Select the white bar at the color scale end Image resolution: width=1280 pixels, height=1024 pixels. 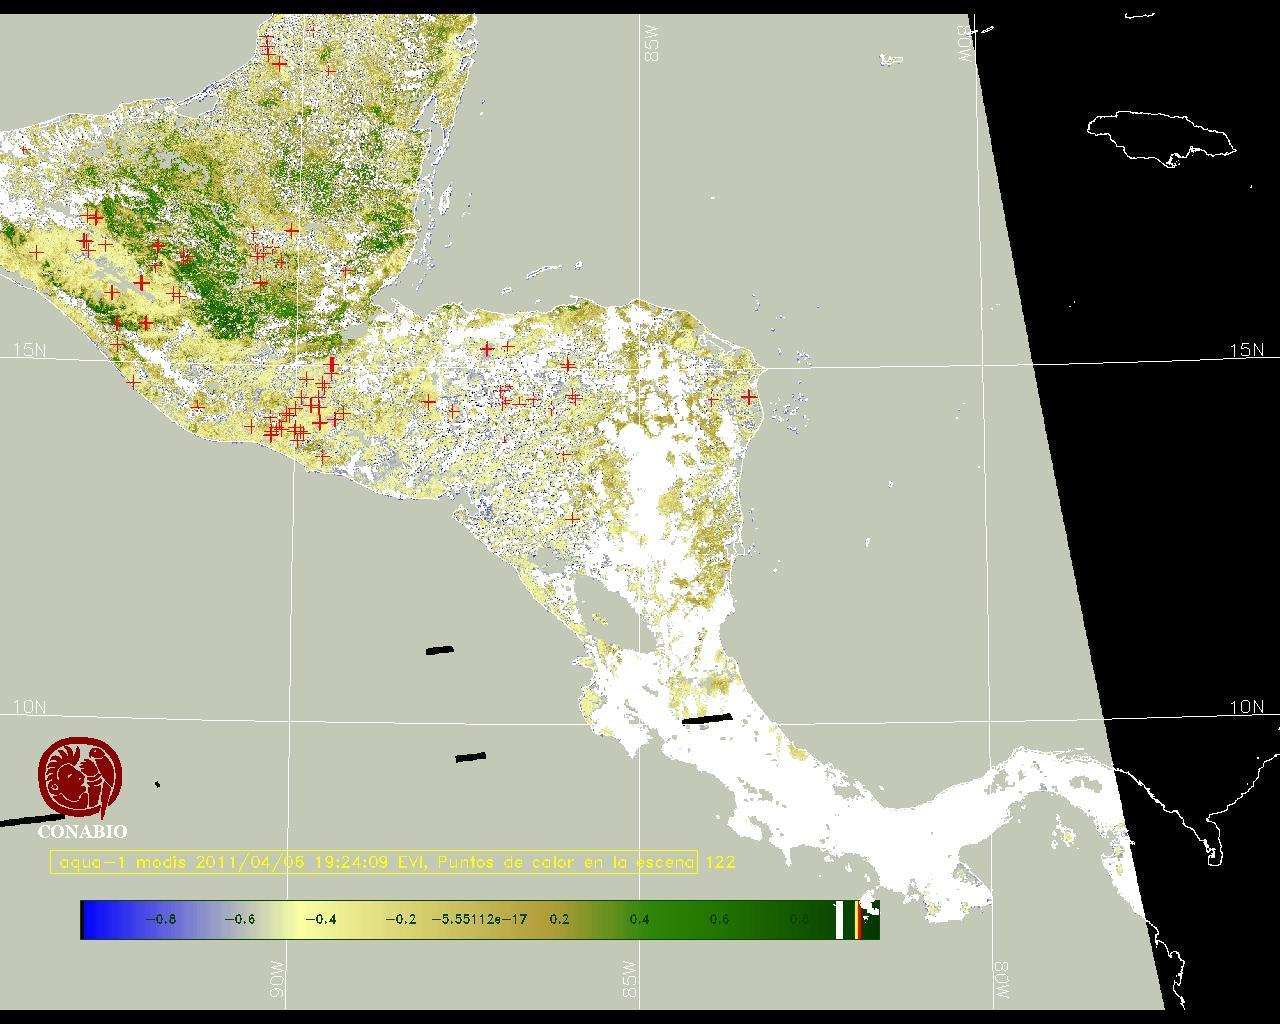[839, 920]
